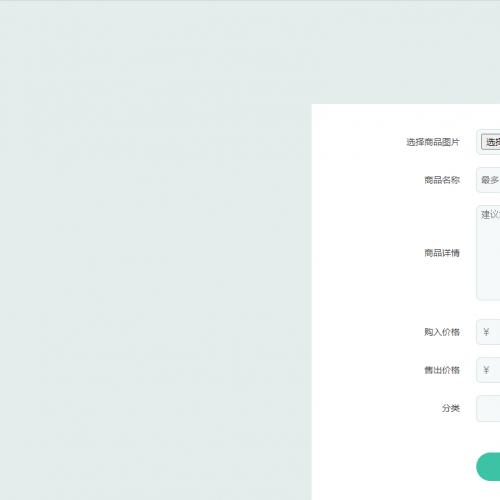Focus the 商品名称 text input

click(x=488, y=180)
